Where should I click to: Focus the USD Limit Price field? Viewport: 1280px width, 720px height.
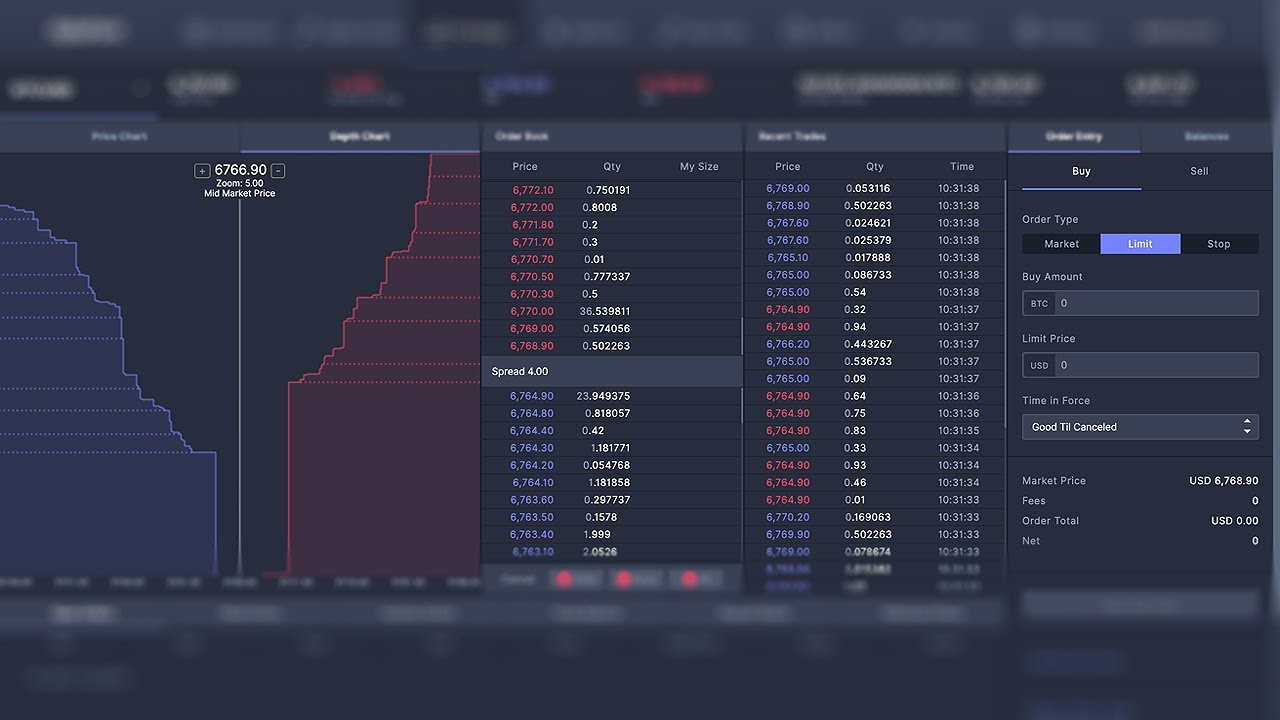1140,365
